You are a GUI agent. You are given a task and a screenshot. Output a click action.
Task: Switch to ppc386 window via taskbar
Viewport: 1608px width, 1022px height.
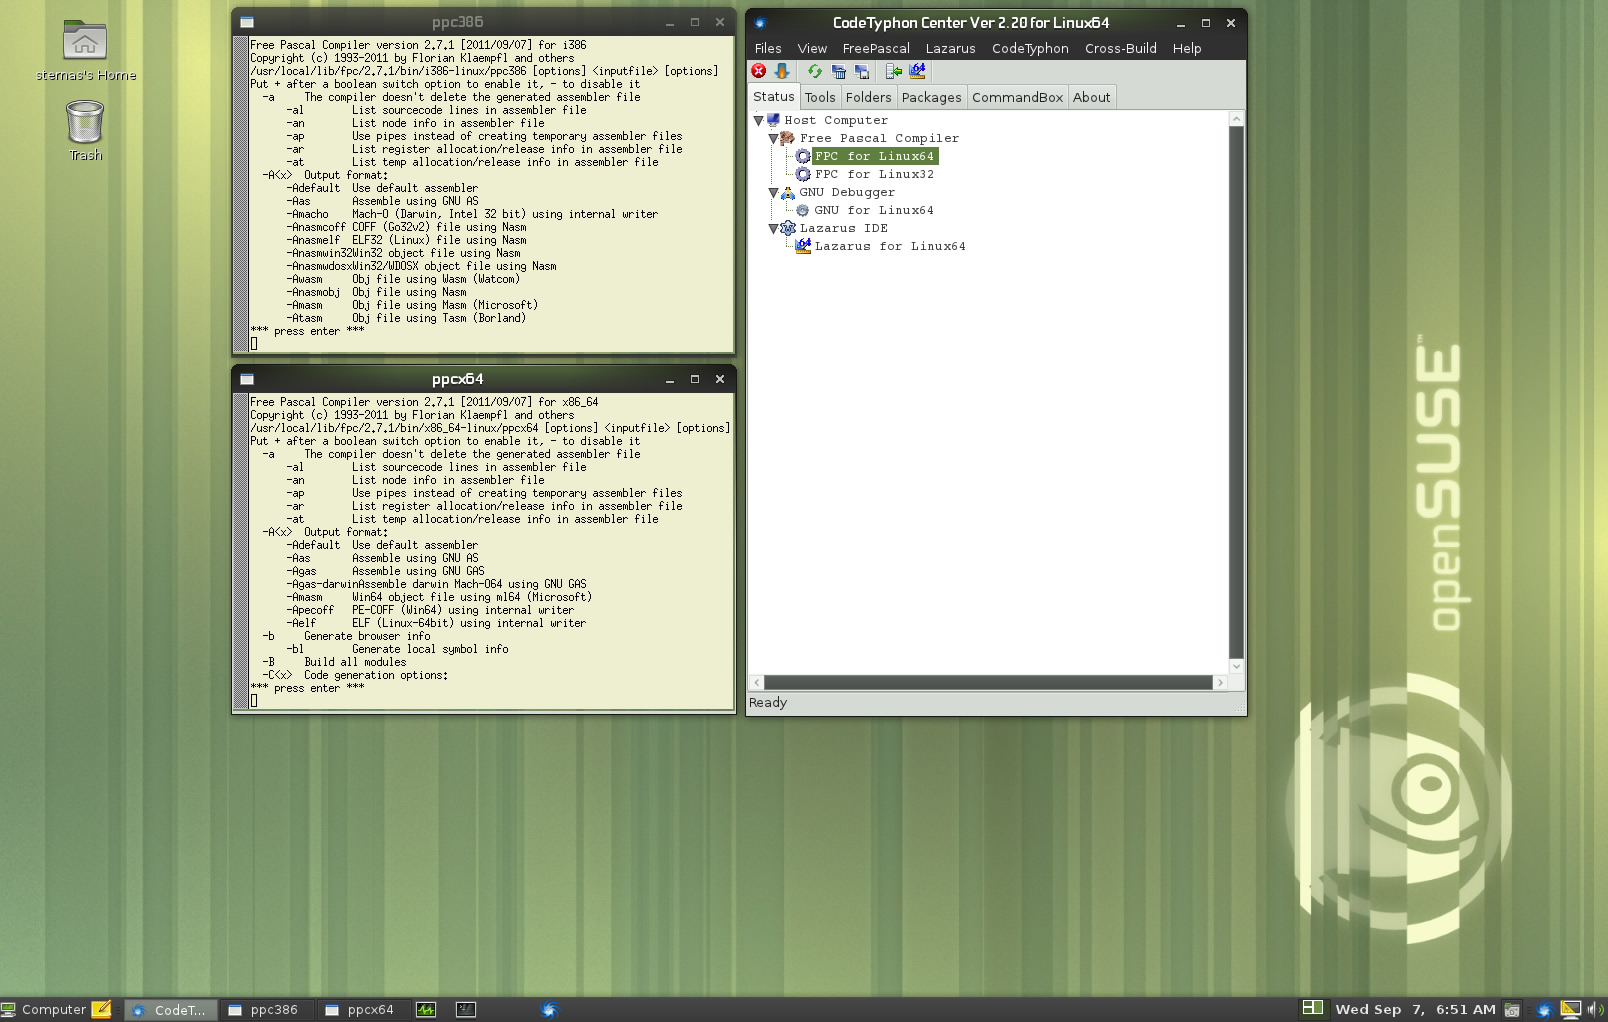point(265,1009)
